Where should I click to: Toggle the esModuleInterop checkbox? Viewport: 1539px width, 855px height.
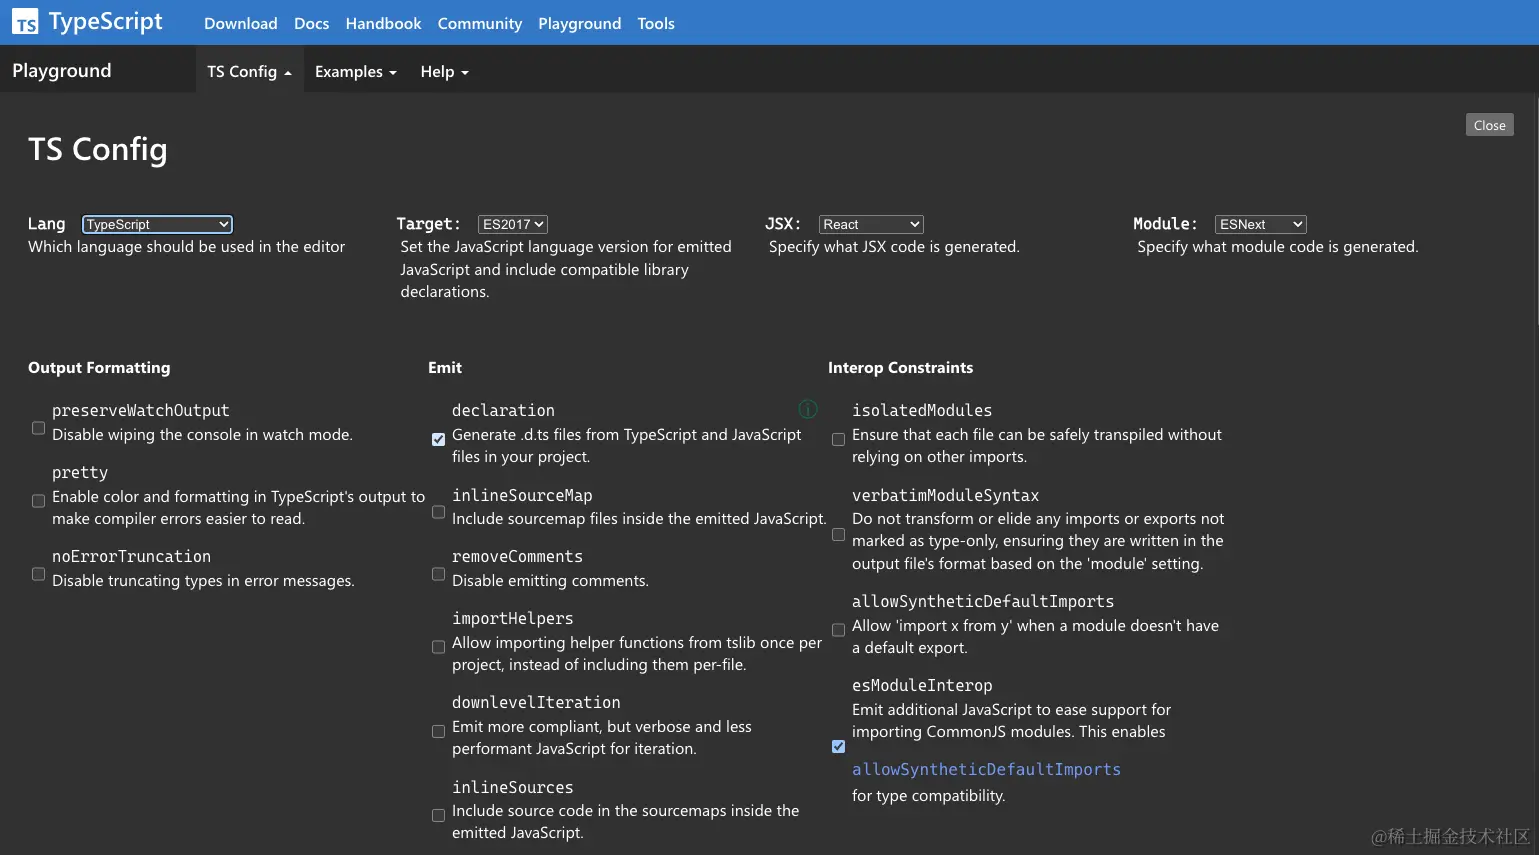point(838,746)
